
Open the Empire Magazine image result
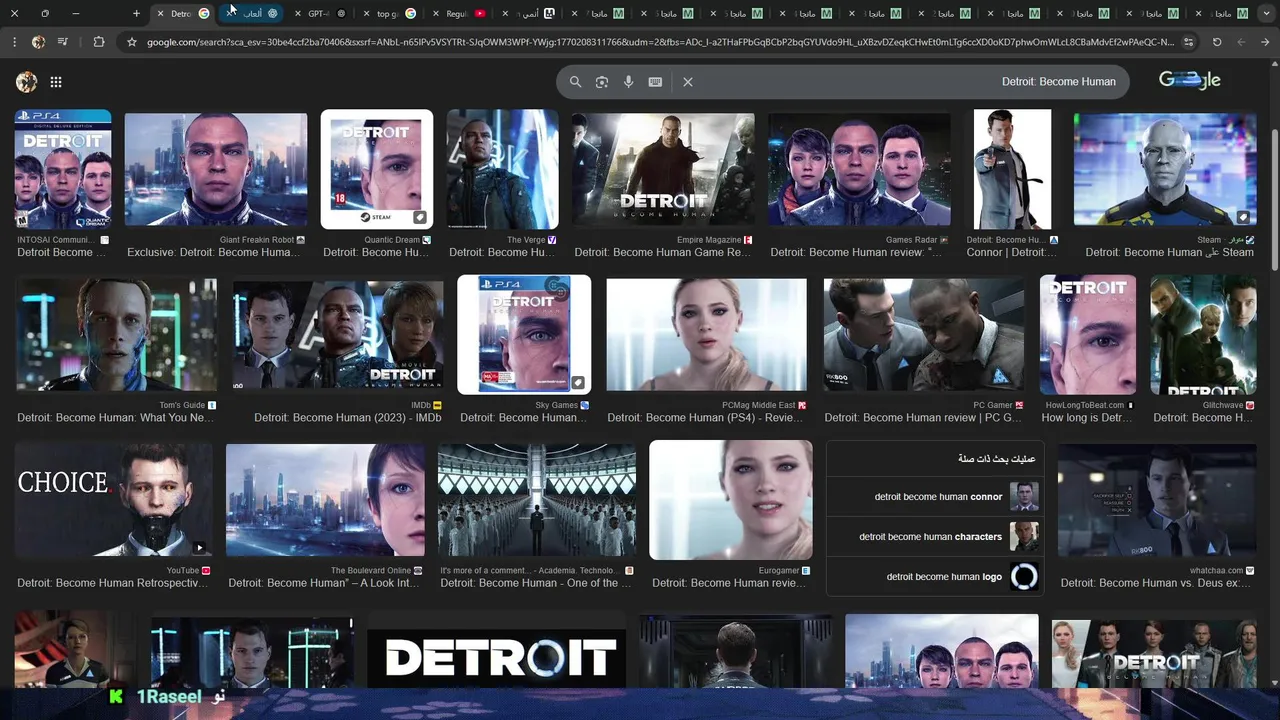point(663,169)
